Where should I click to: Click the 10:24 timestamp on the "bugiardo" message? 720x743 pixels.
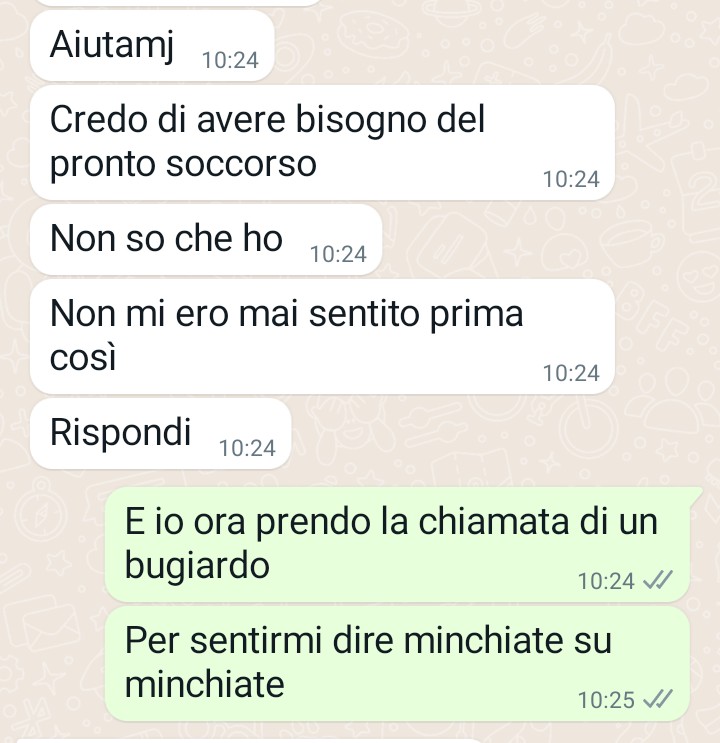[606, 581]
